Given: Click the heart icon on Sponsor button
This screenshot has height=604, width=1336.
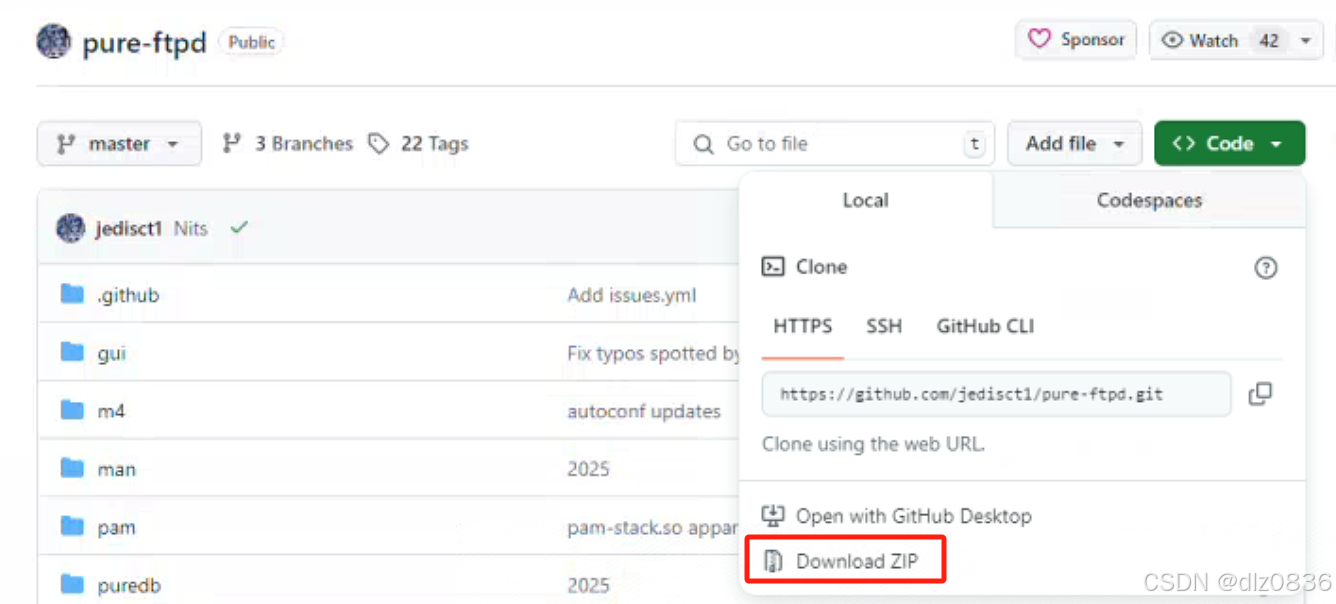Looking at the screenshot, I should 1040,40.
